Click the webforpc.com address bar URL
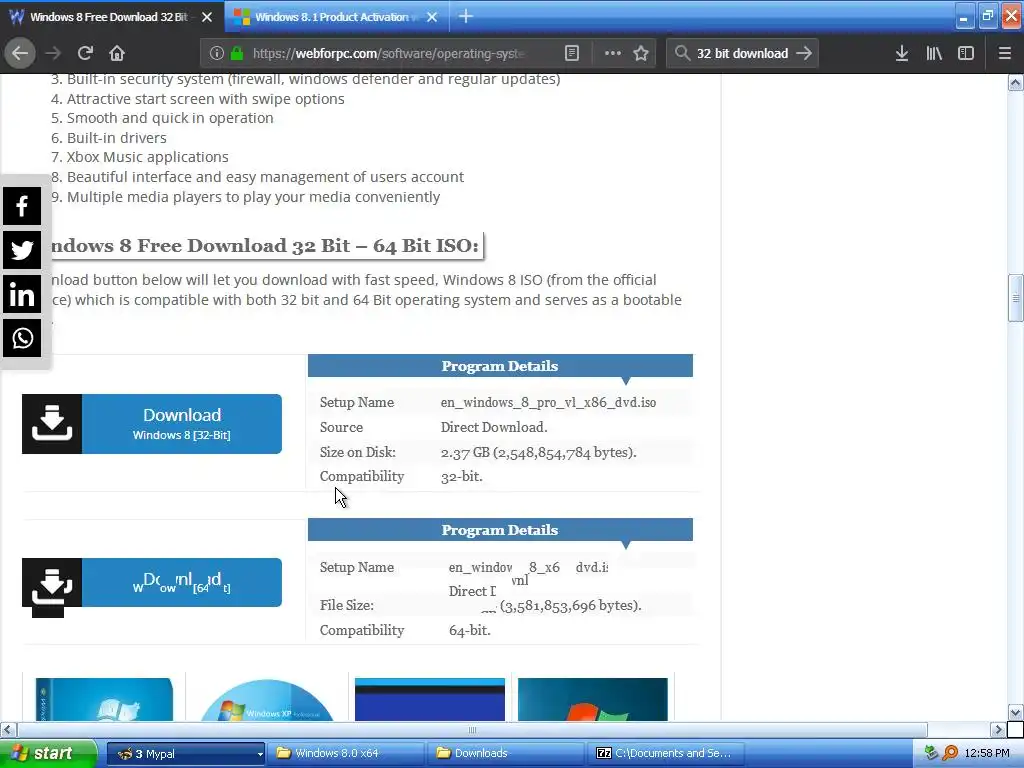The width and height of the screenshot is (1024, 768). click(x=389, y=54)
